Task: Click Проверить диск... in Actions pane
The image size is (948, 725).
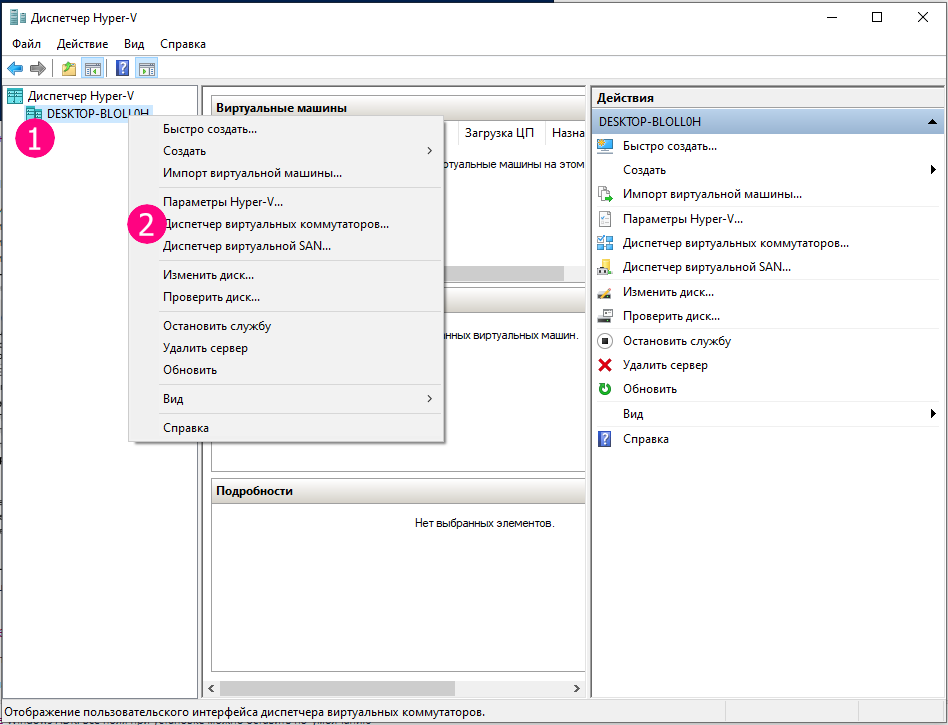Action: pyautogui.click(x=671, y=316)
